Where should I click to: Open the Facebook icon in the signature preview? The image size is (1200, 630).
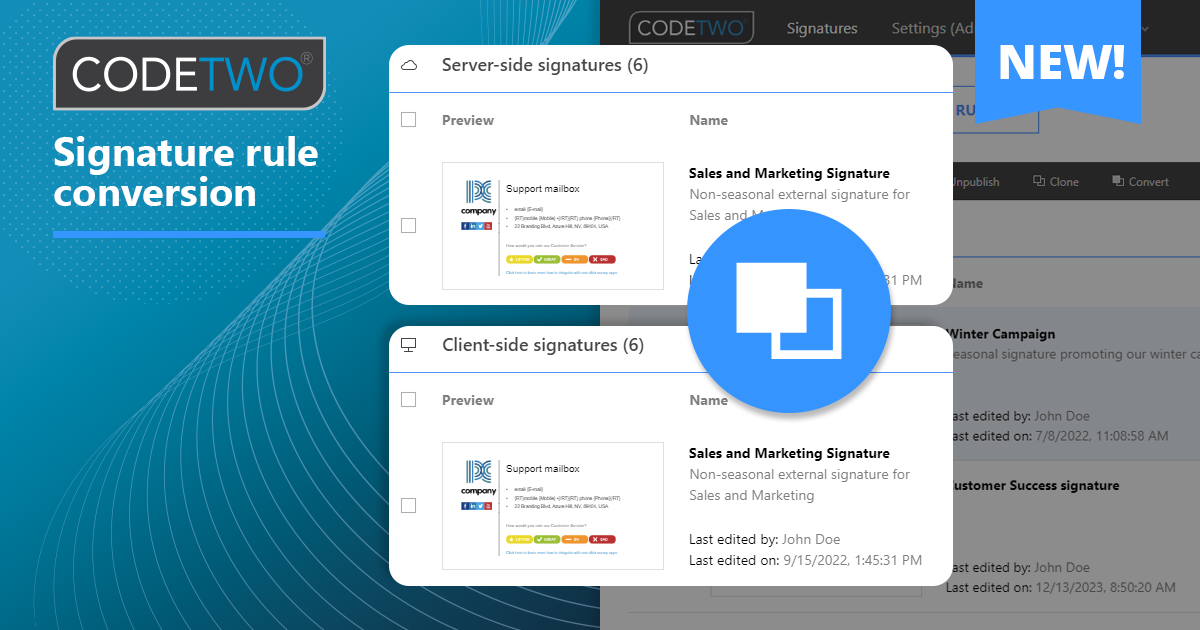[465, 226]
